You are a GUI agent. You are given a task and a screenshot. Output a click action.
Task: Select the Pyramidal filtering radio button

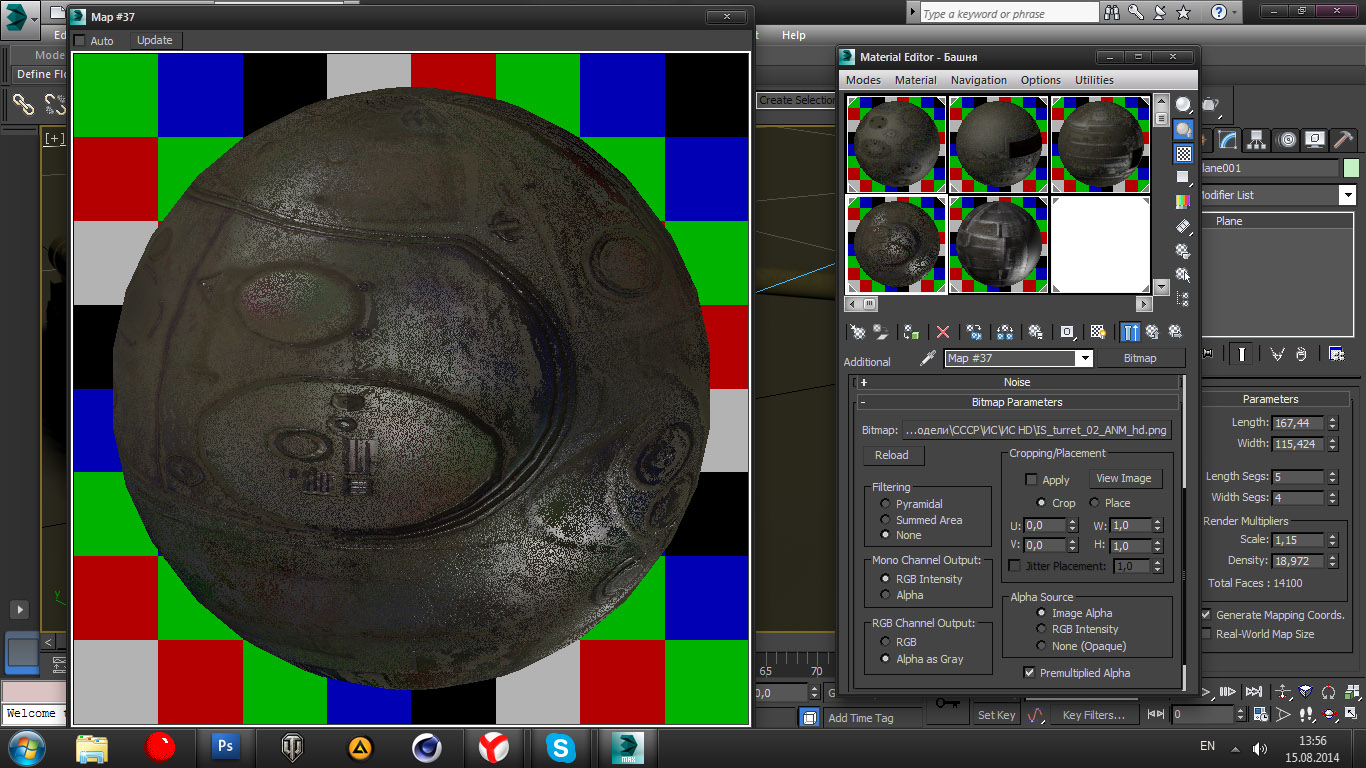pos(885,504)
